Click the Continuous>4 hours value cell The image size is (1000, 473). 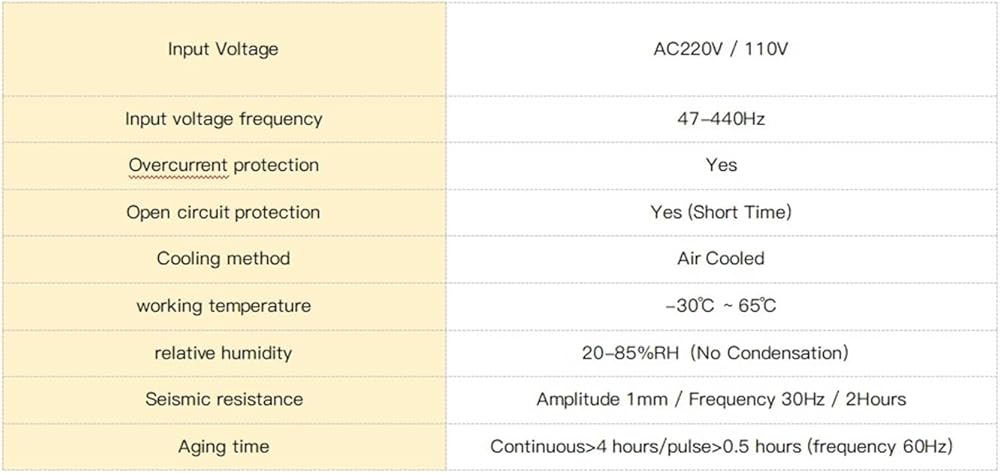[x=721, y=447]
